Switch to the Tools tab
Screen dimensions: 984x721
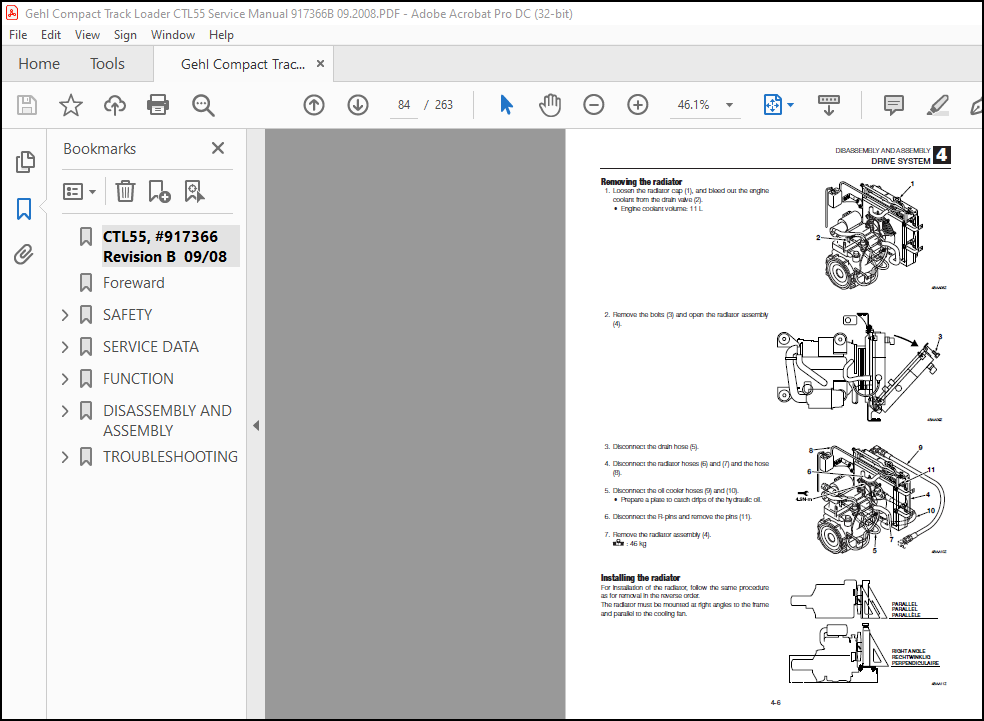click(107, 63)
